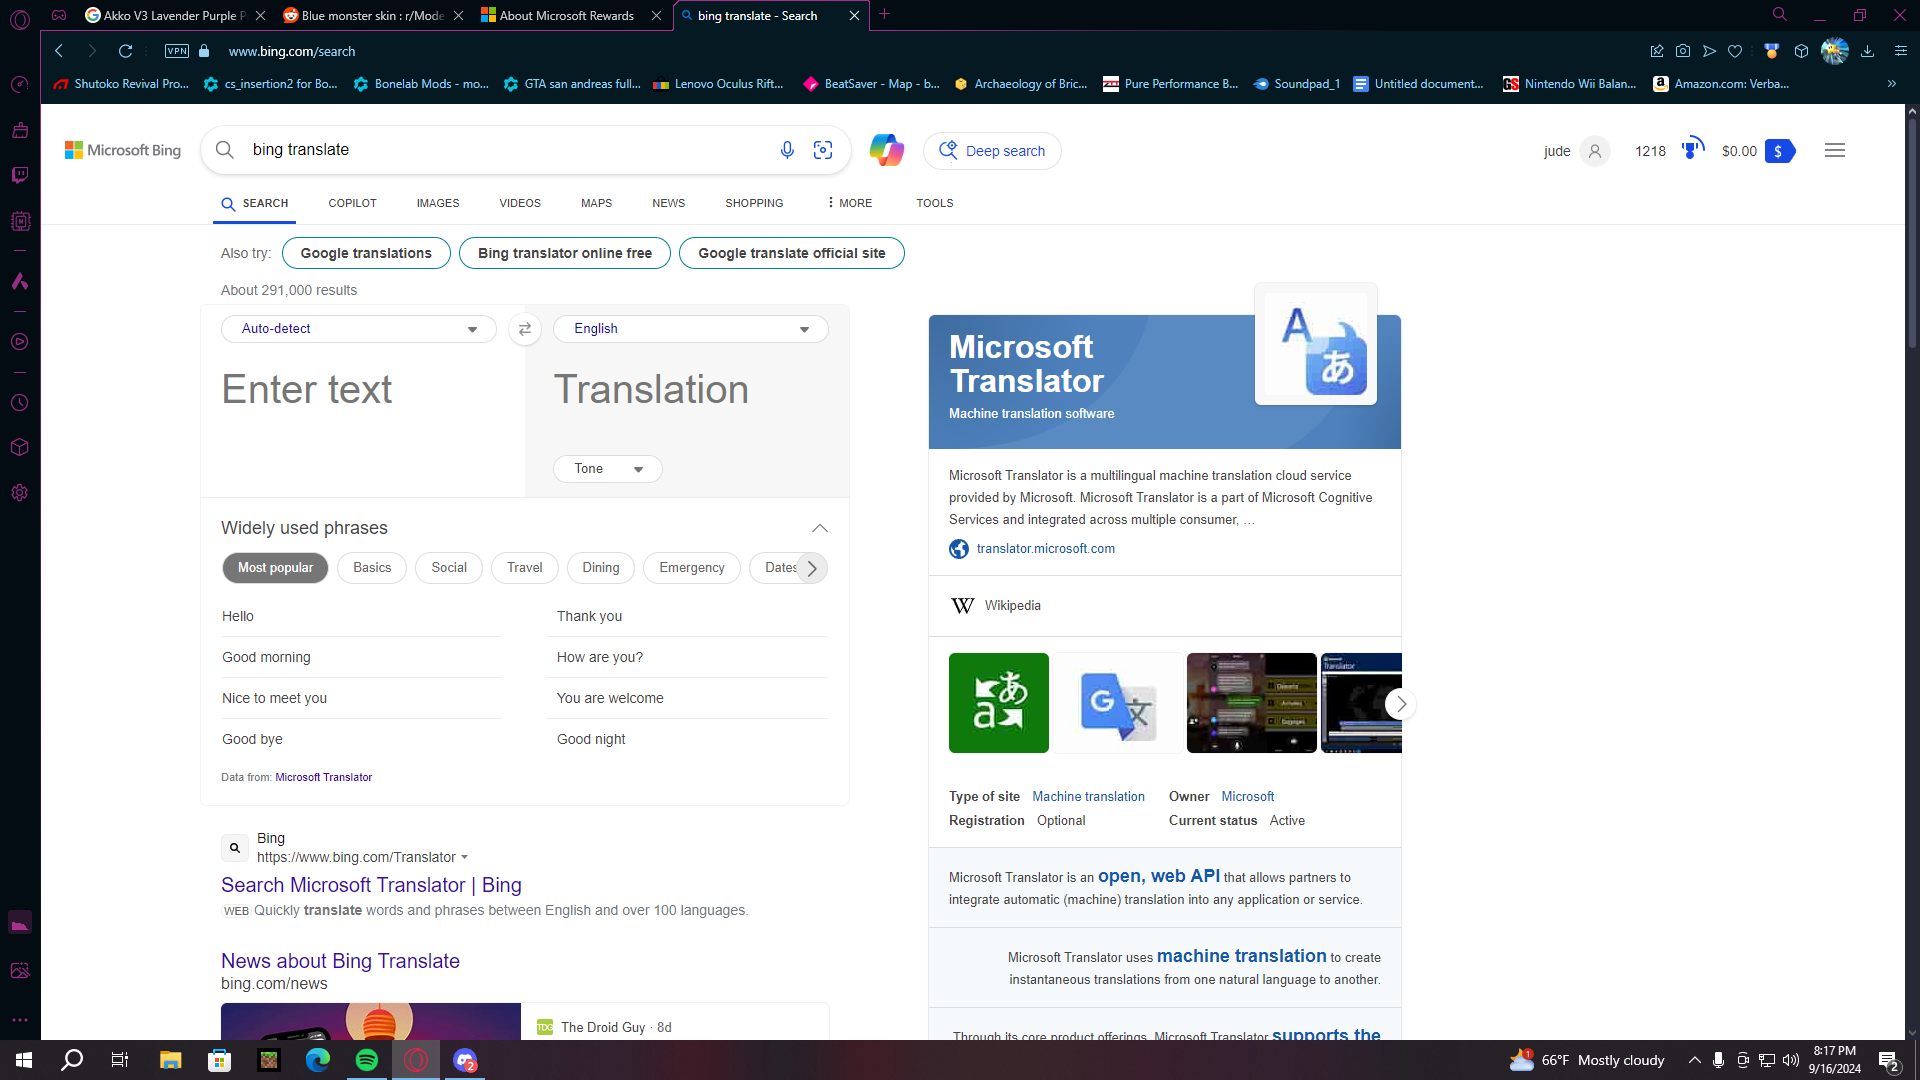The image size is (1920, 1080).
Task: Open the Copilot colorful logo icon
Action: (886, 150)
